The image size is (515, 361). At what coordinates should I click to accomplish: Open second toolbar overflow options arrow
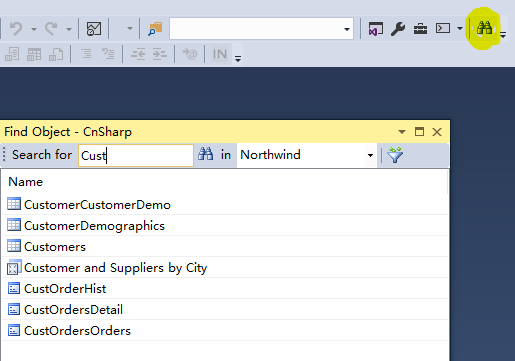click(238, 59)
